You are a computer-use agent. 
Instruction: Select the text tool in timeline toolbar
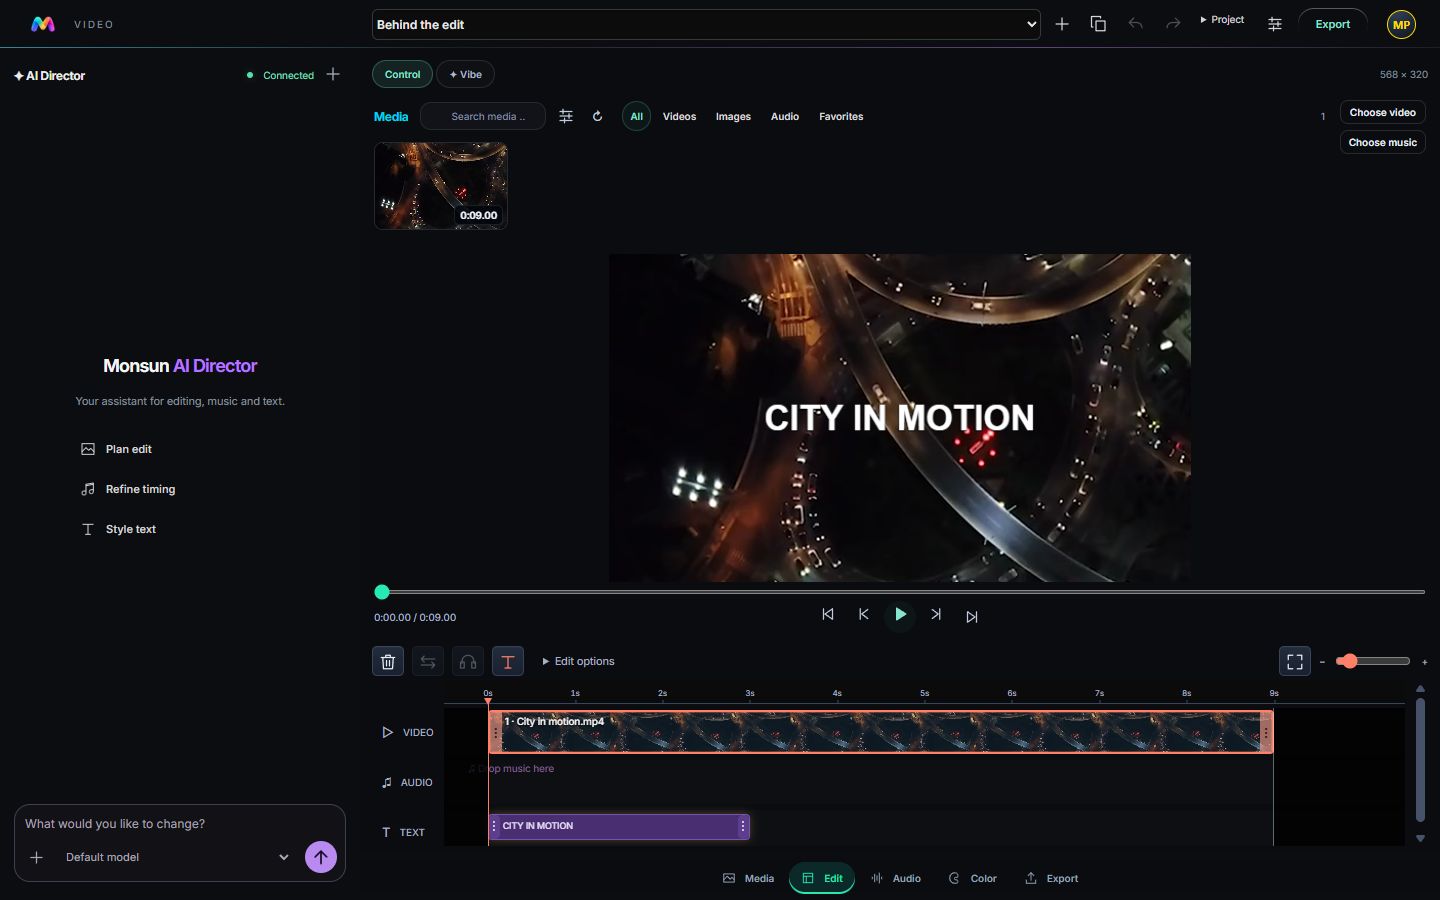click(508, 661)
